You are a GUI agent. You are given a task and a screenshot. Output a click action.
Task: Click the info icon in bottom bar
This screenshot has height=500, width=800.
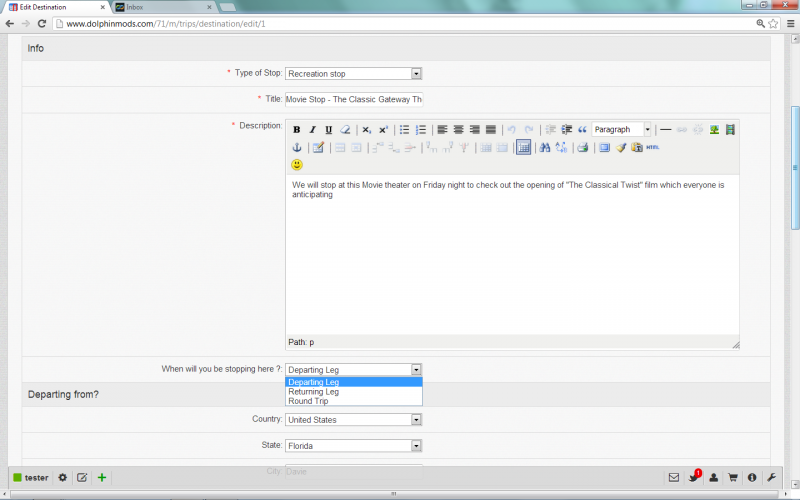[752, 478]
